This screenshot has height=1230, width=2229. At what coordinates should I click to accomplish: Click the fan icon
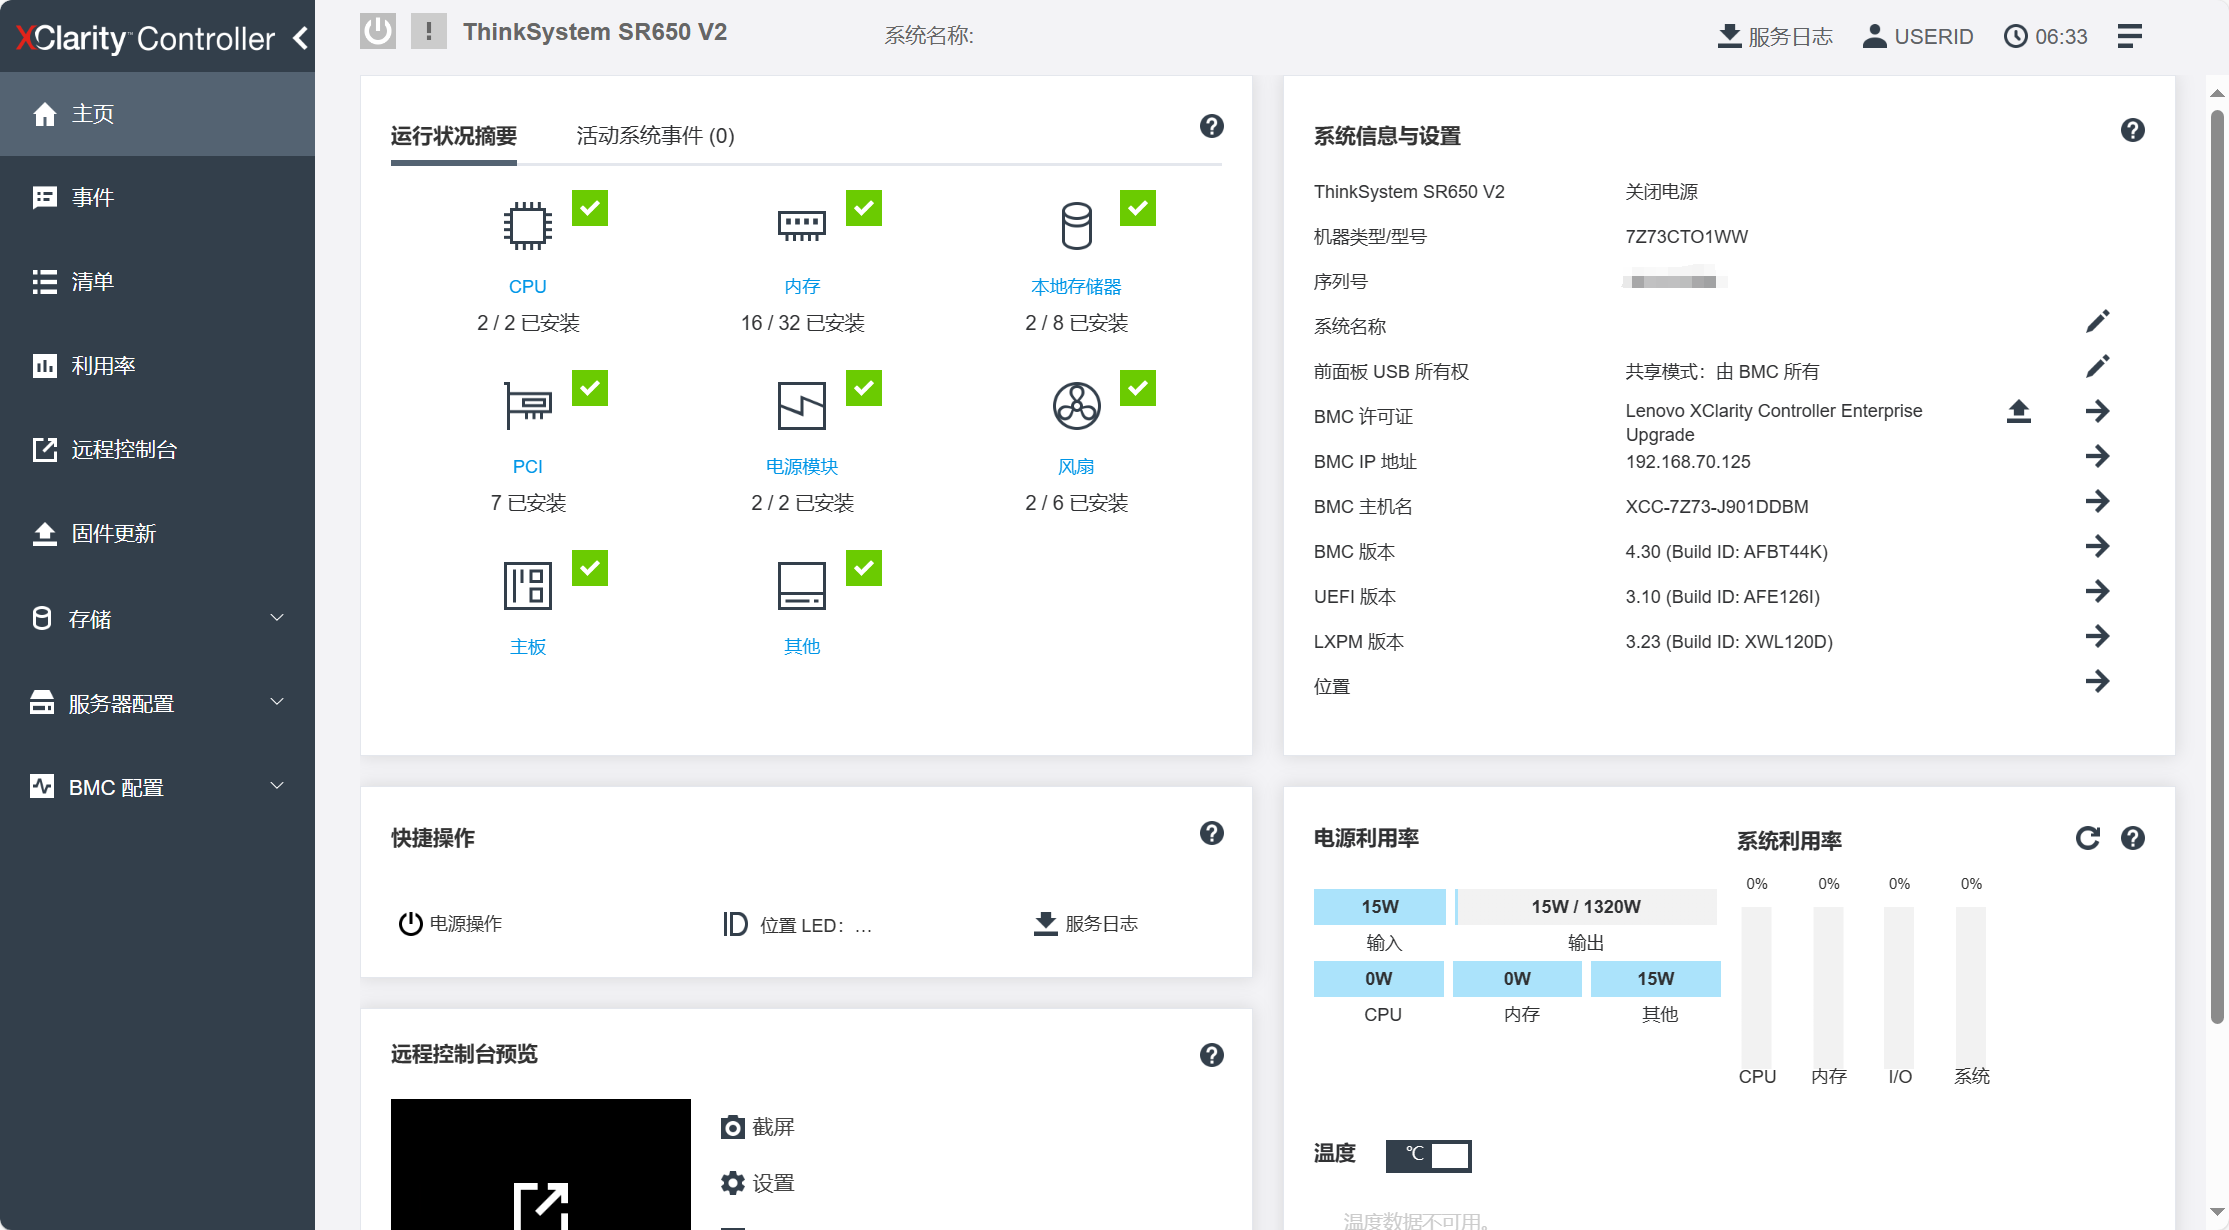click(1077, 406)
